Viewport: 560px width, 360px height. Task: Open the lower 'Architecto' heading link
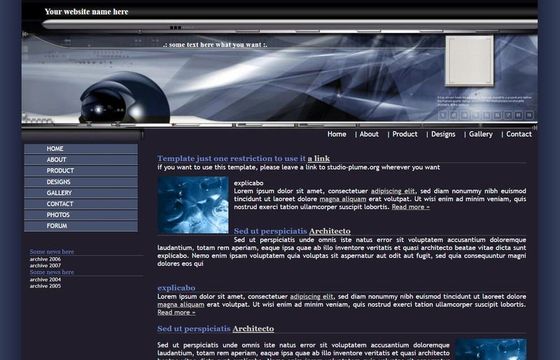tap(253, 329)
